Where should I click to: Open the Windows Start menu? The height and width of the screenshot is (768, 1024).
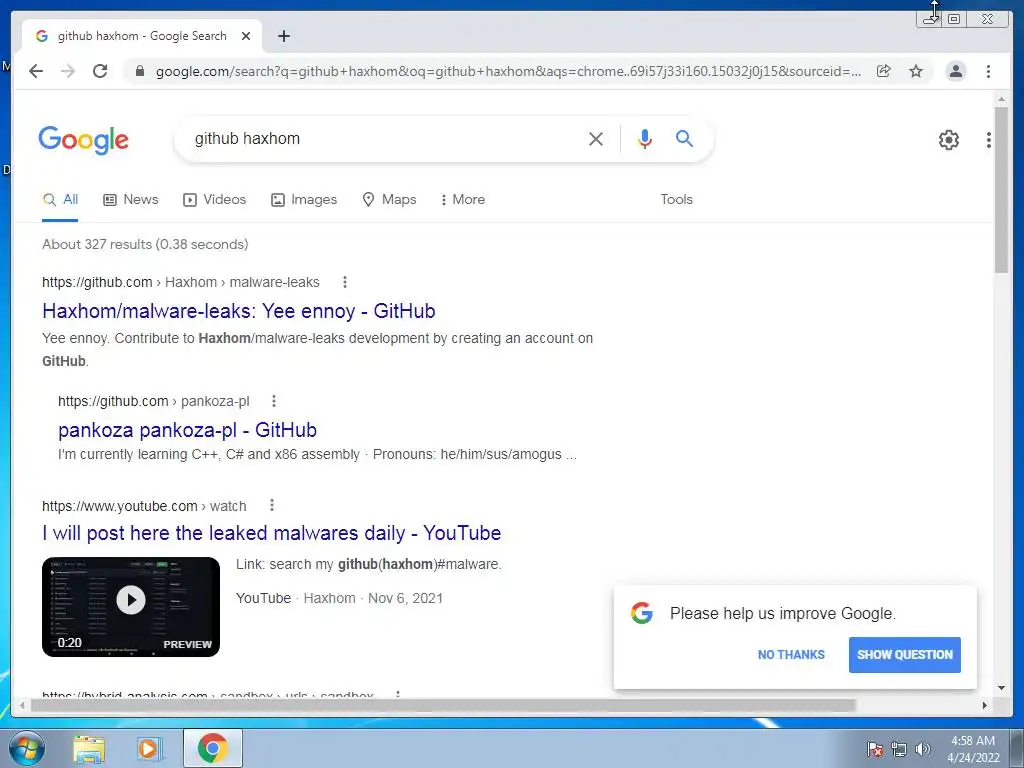[x=27, y=748]
